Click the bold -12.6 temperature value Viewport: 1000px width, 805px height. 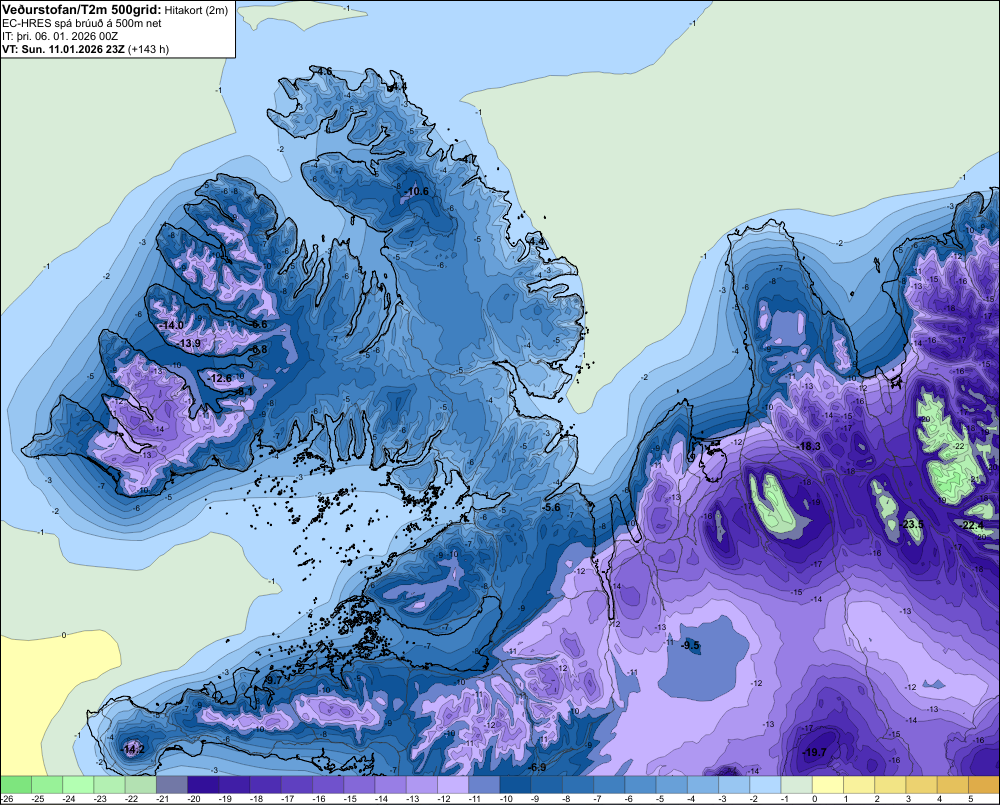pyautogui.click(x=220, y=378)
